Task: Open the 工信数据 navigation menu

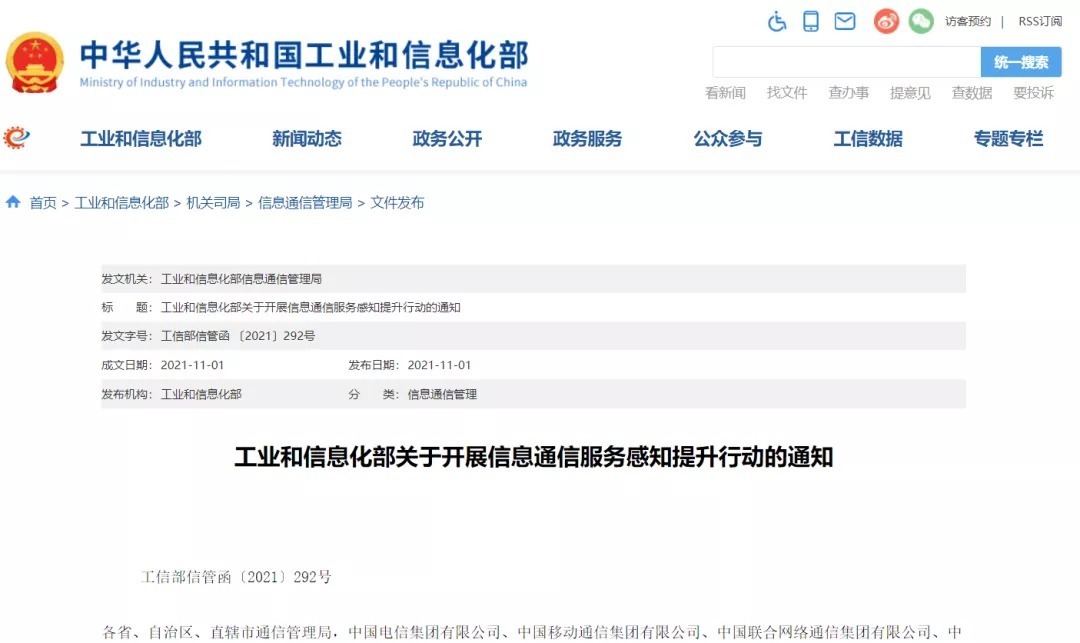Action: tap(868, 139)
